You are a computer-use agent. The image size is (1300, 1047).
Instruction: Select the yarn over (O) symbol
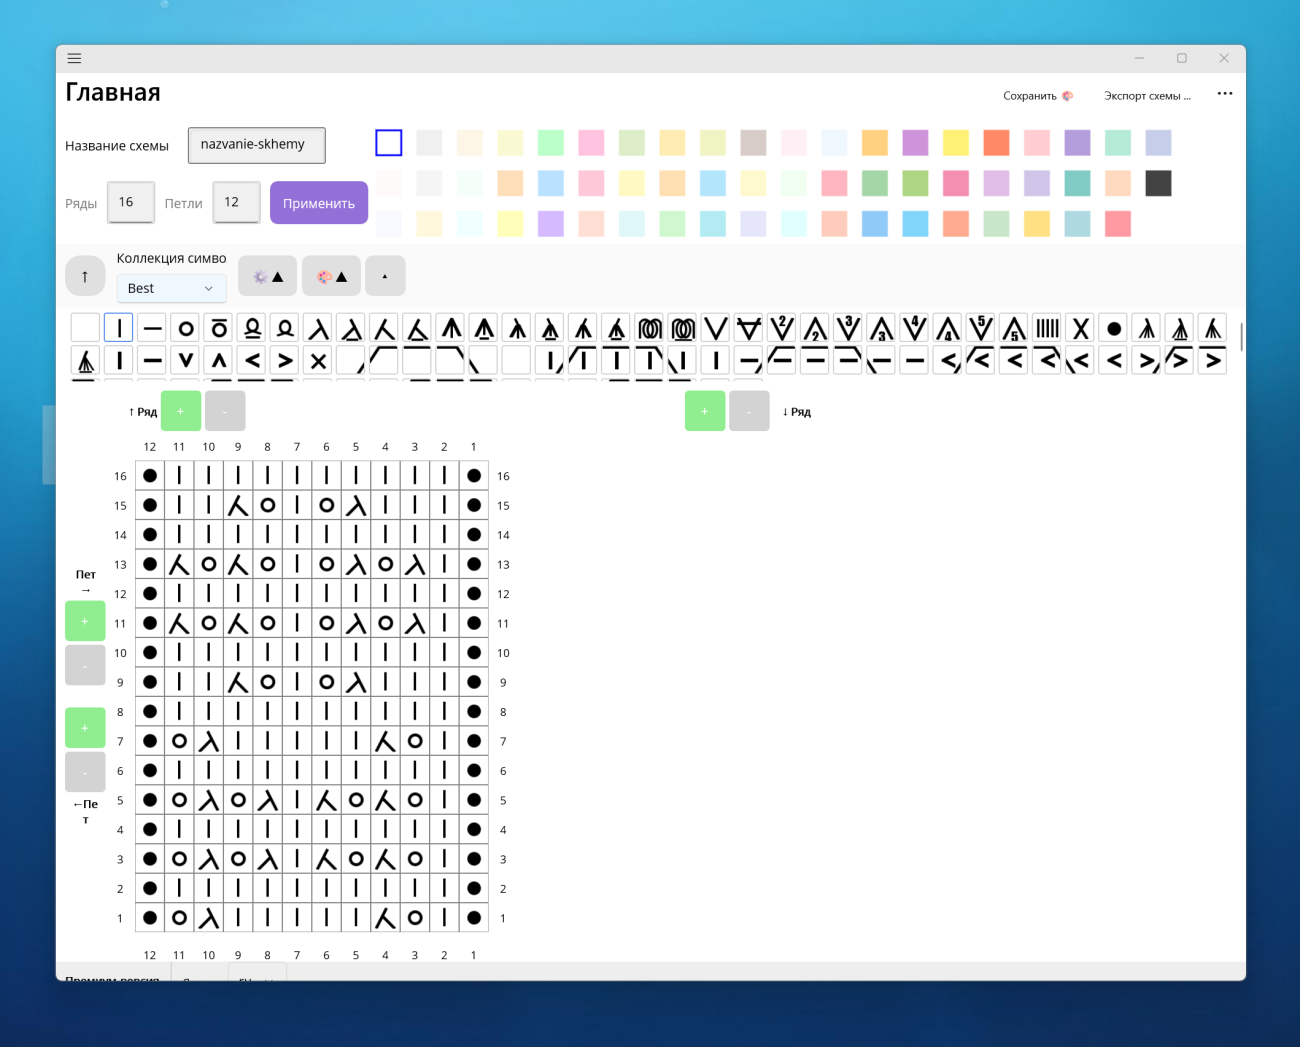185,327
